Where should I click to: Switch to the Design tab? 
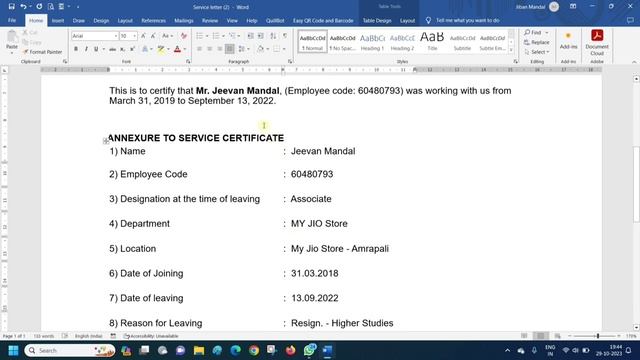coord(101,20)
